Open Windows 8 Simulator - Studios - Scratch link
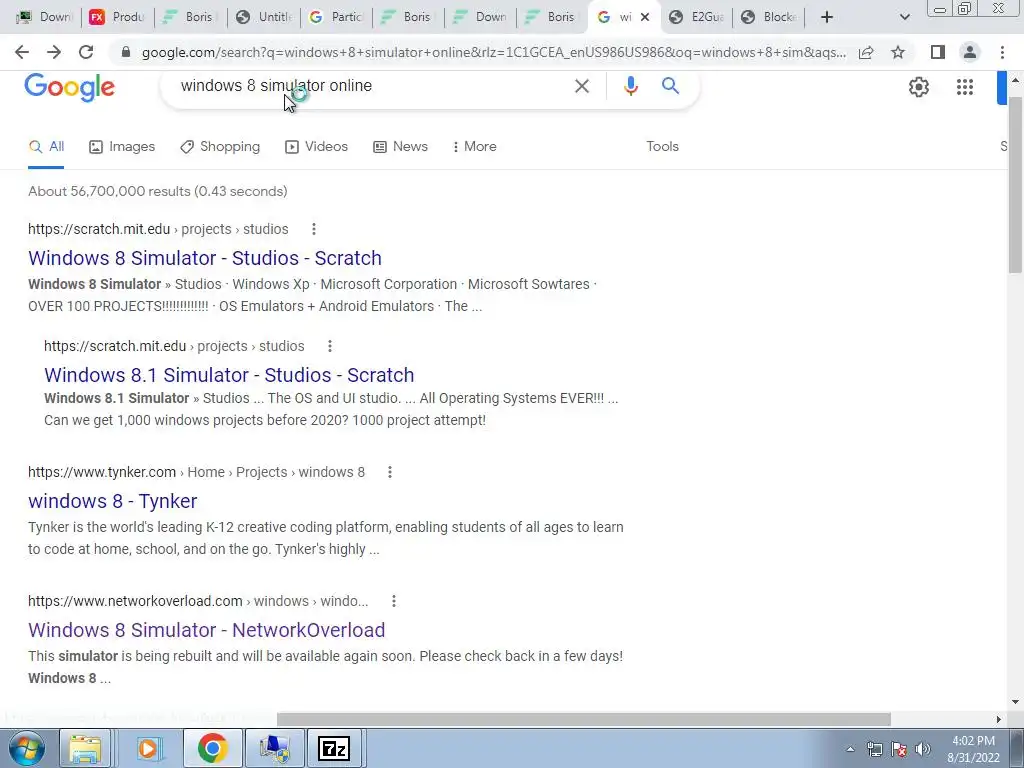The image size is (1024, 768). pos(205,258)
